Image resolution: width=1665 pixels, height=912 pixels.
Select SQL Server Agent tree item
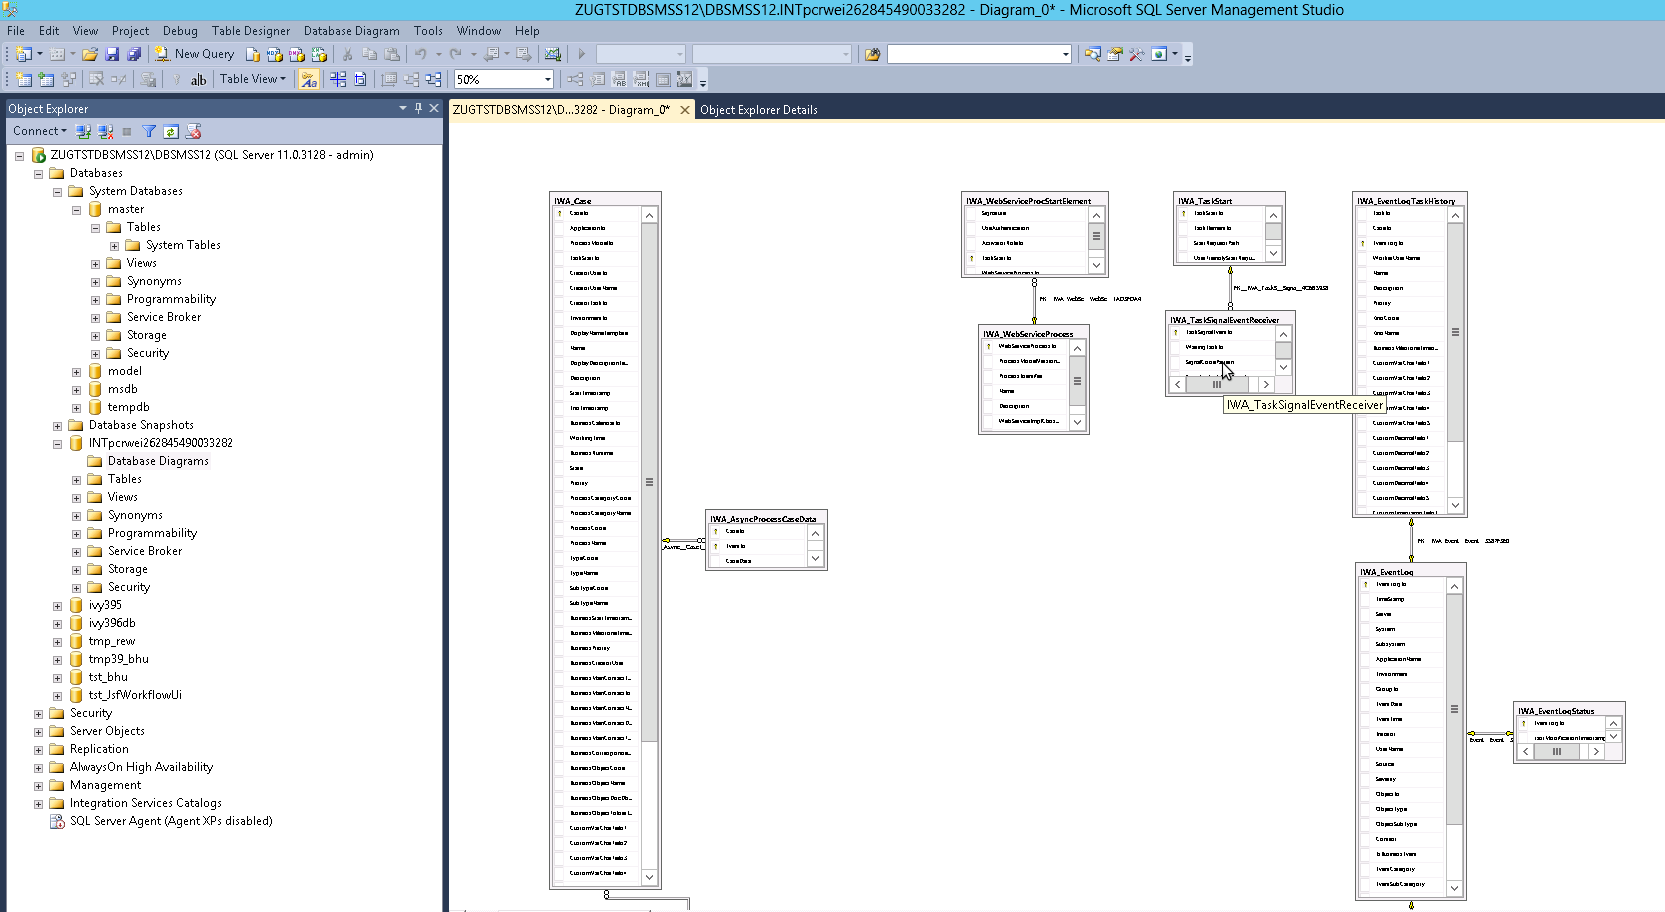pos(171,821)
